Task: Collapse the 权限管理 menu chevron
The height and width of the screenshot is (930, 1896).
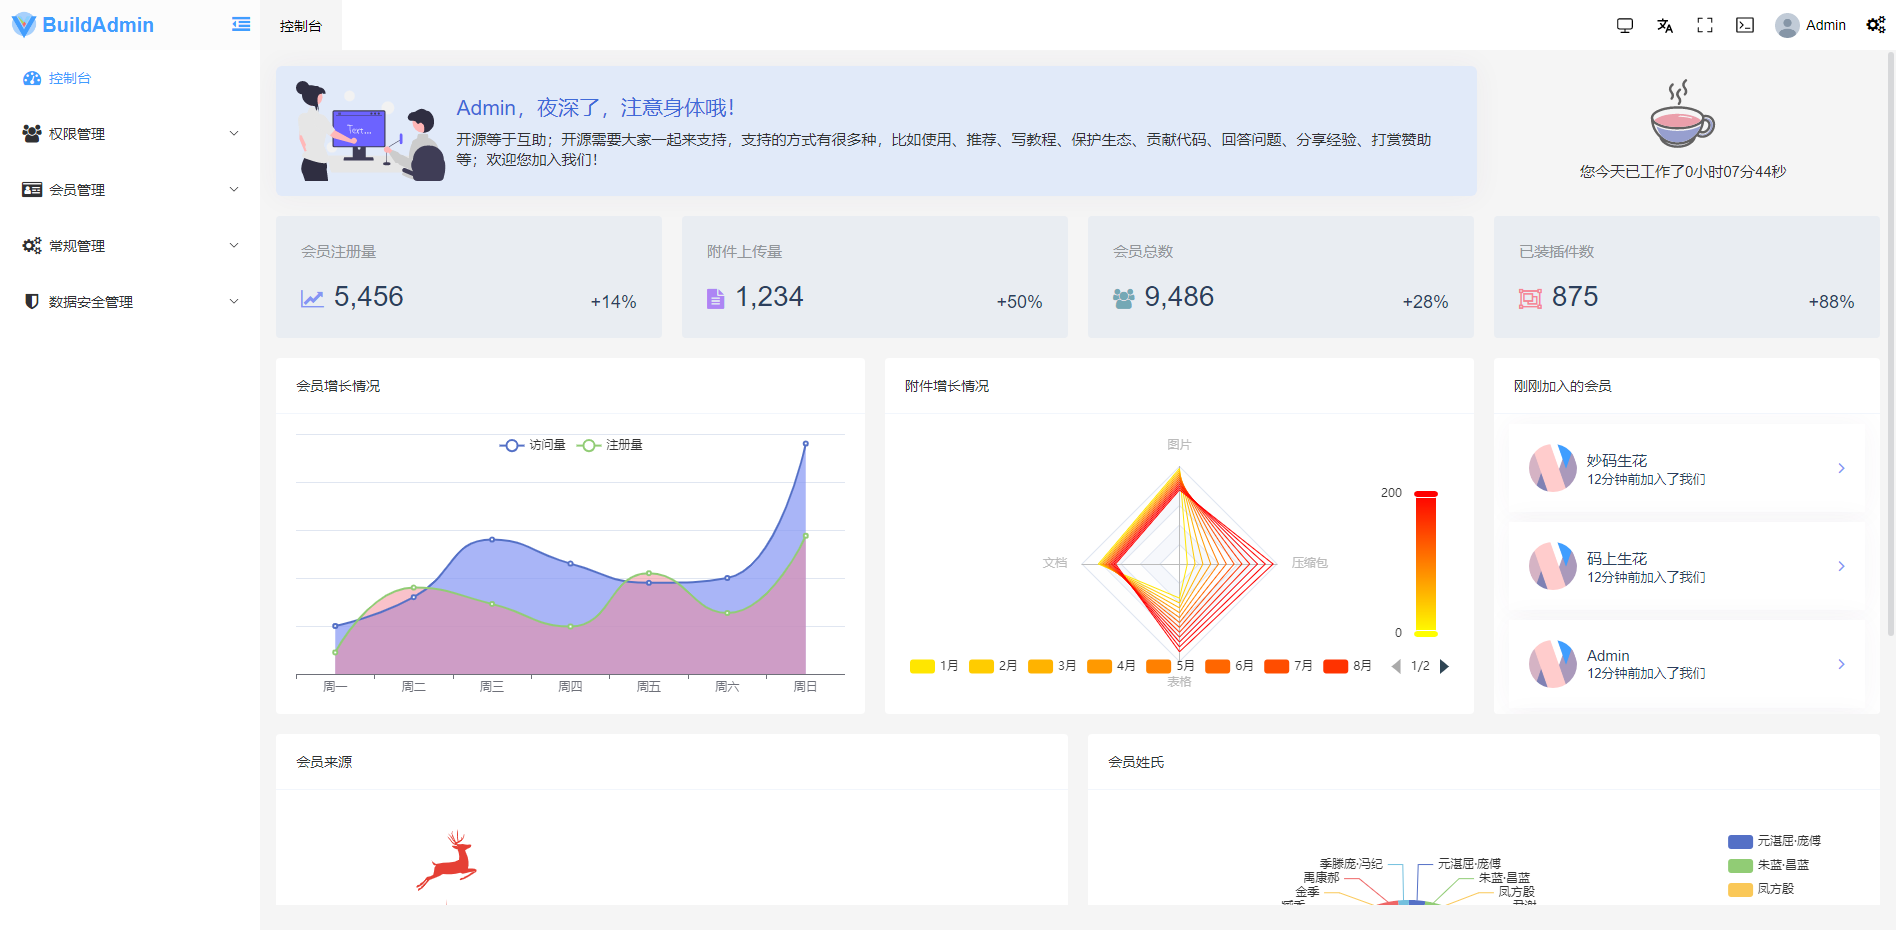Action: (234, 133)
